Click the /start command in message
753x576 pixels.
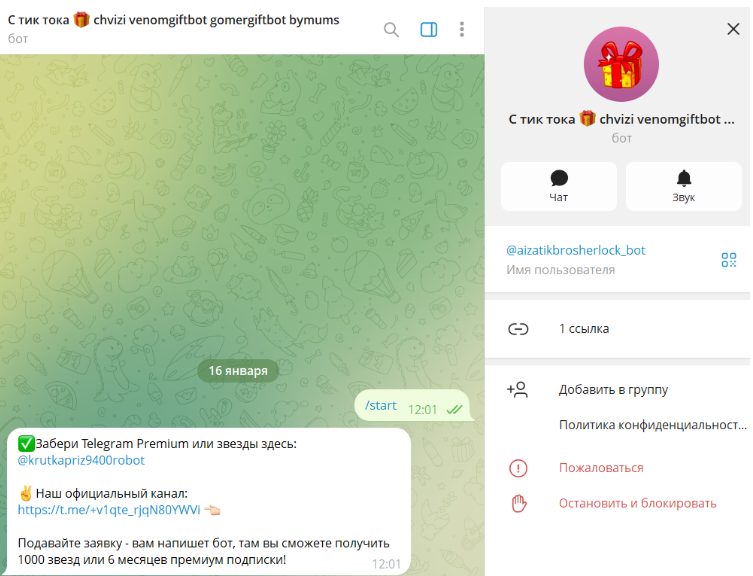(380, 405)
